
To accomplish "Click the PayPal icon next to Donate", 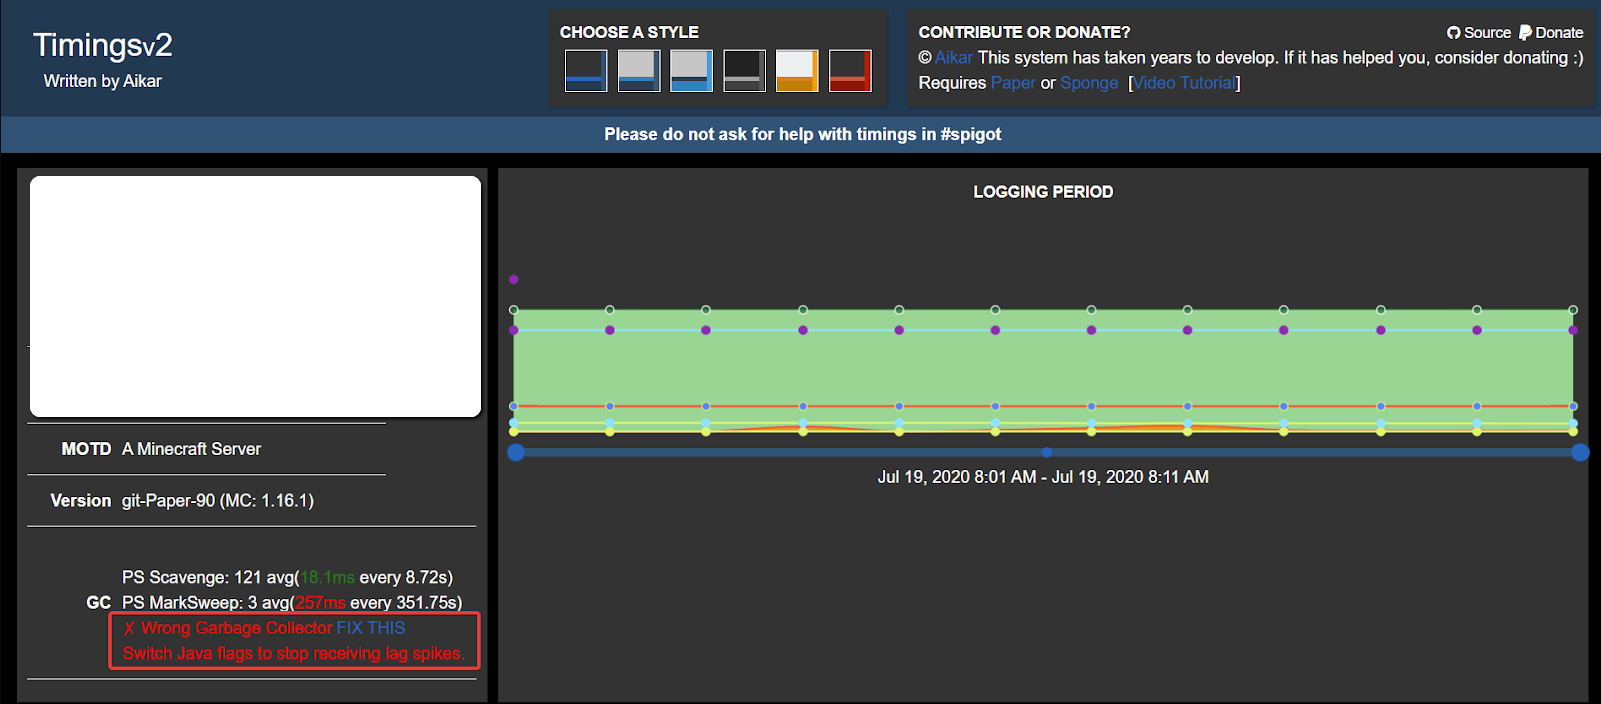I will (x=1525, y=33).
